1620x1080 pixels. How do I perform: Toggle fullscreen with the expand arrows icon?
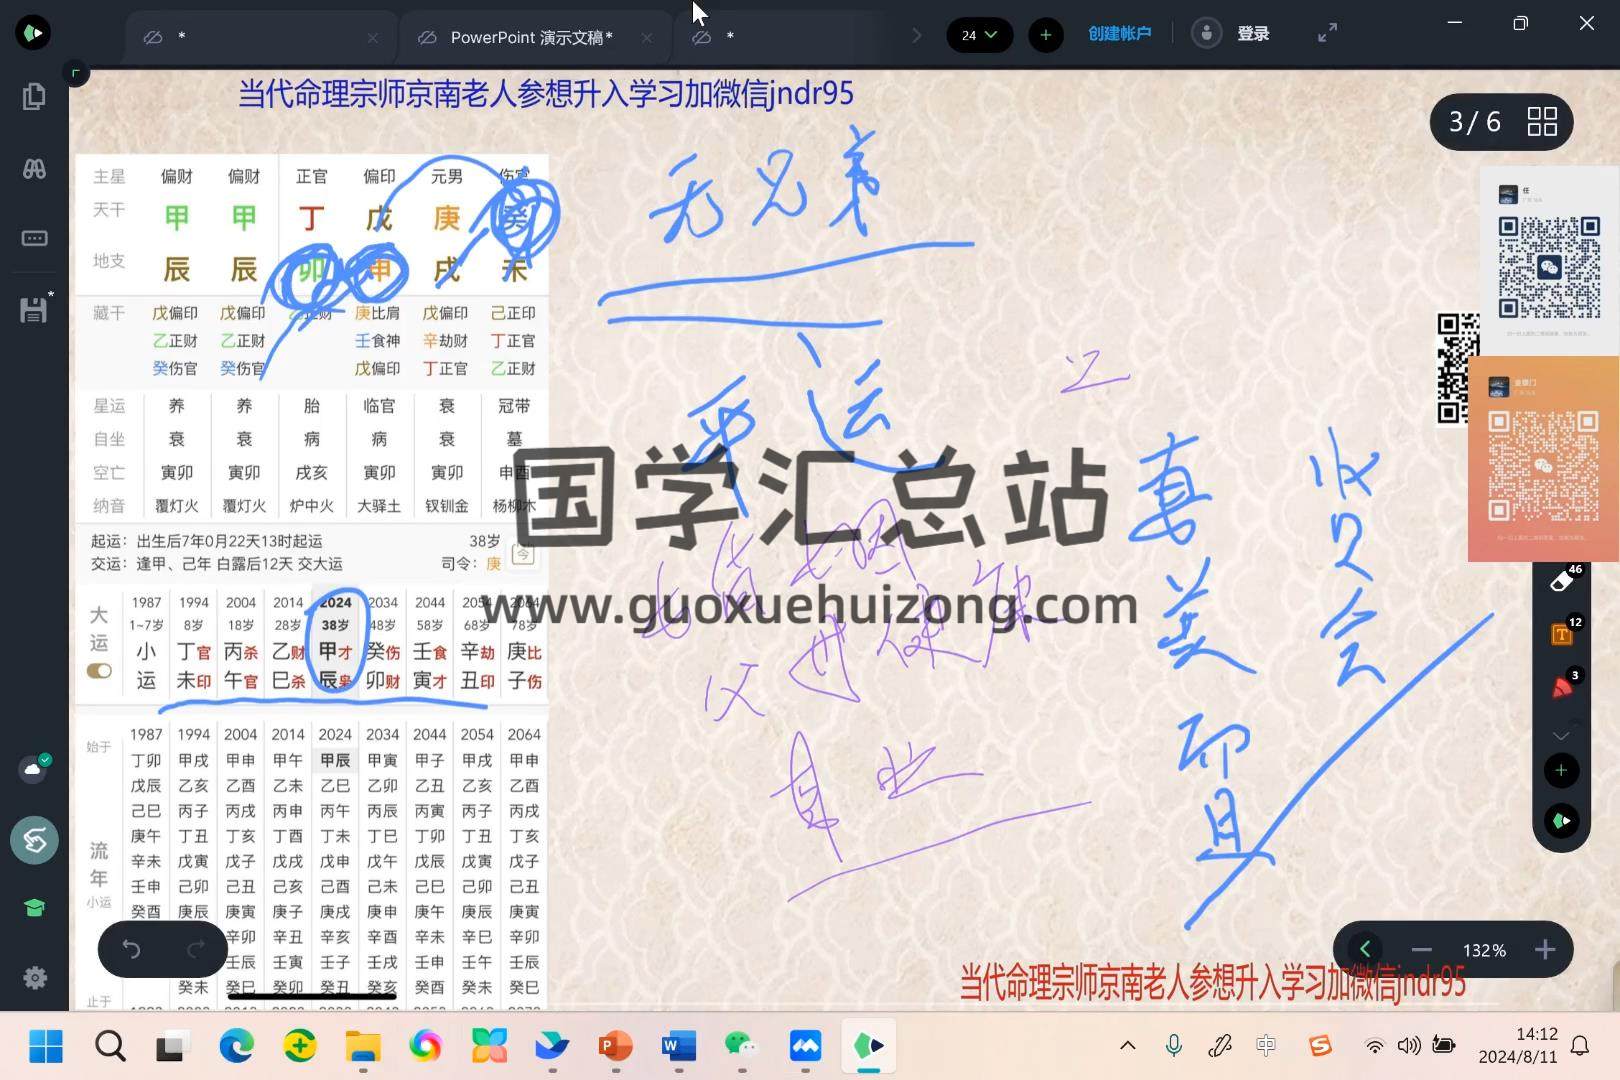coord(1327,34)
